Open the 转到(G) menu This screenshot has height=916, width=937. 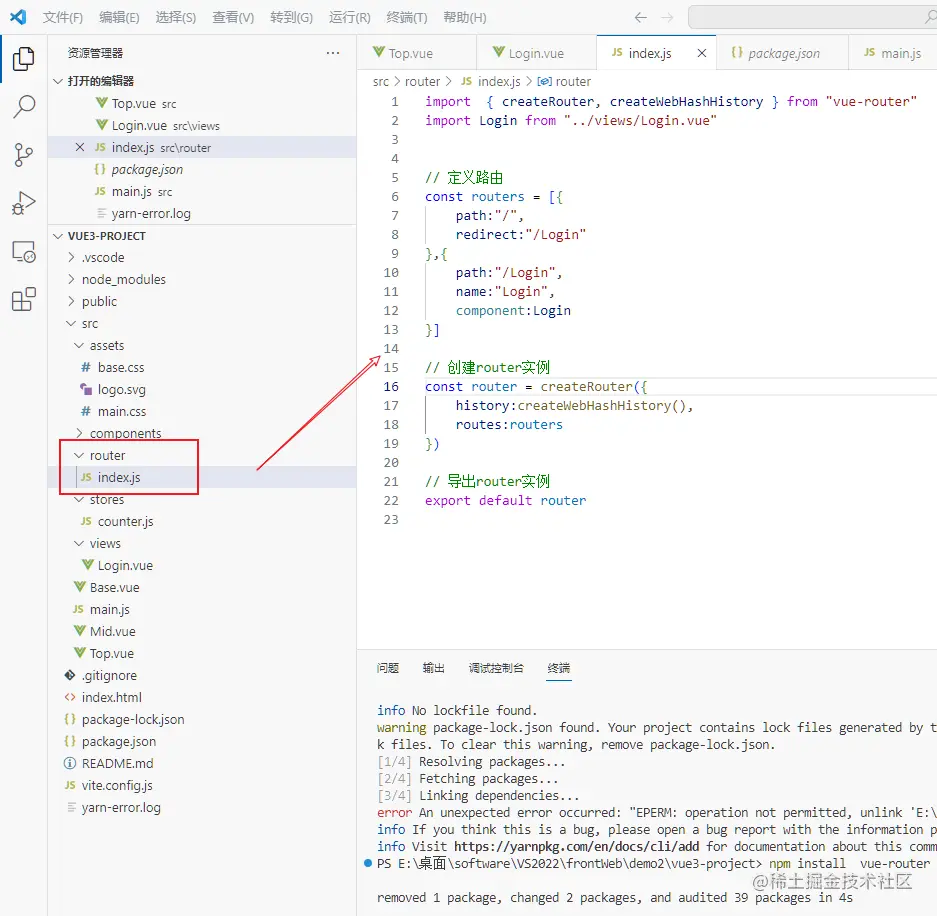coord(291,17)
